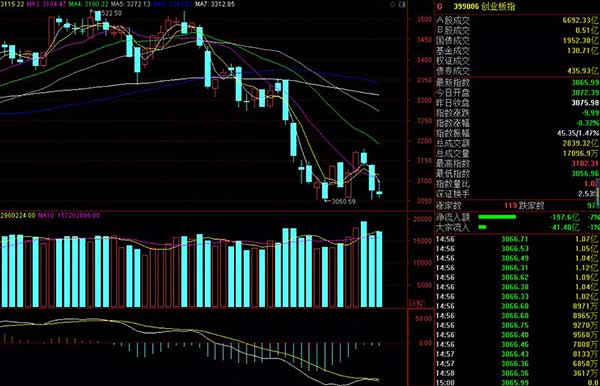Click the 最新指数 value row
The width and height of the screenshot is (600, 386).
pos(518,82)
